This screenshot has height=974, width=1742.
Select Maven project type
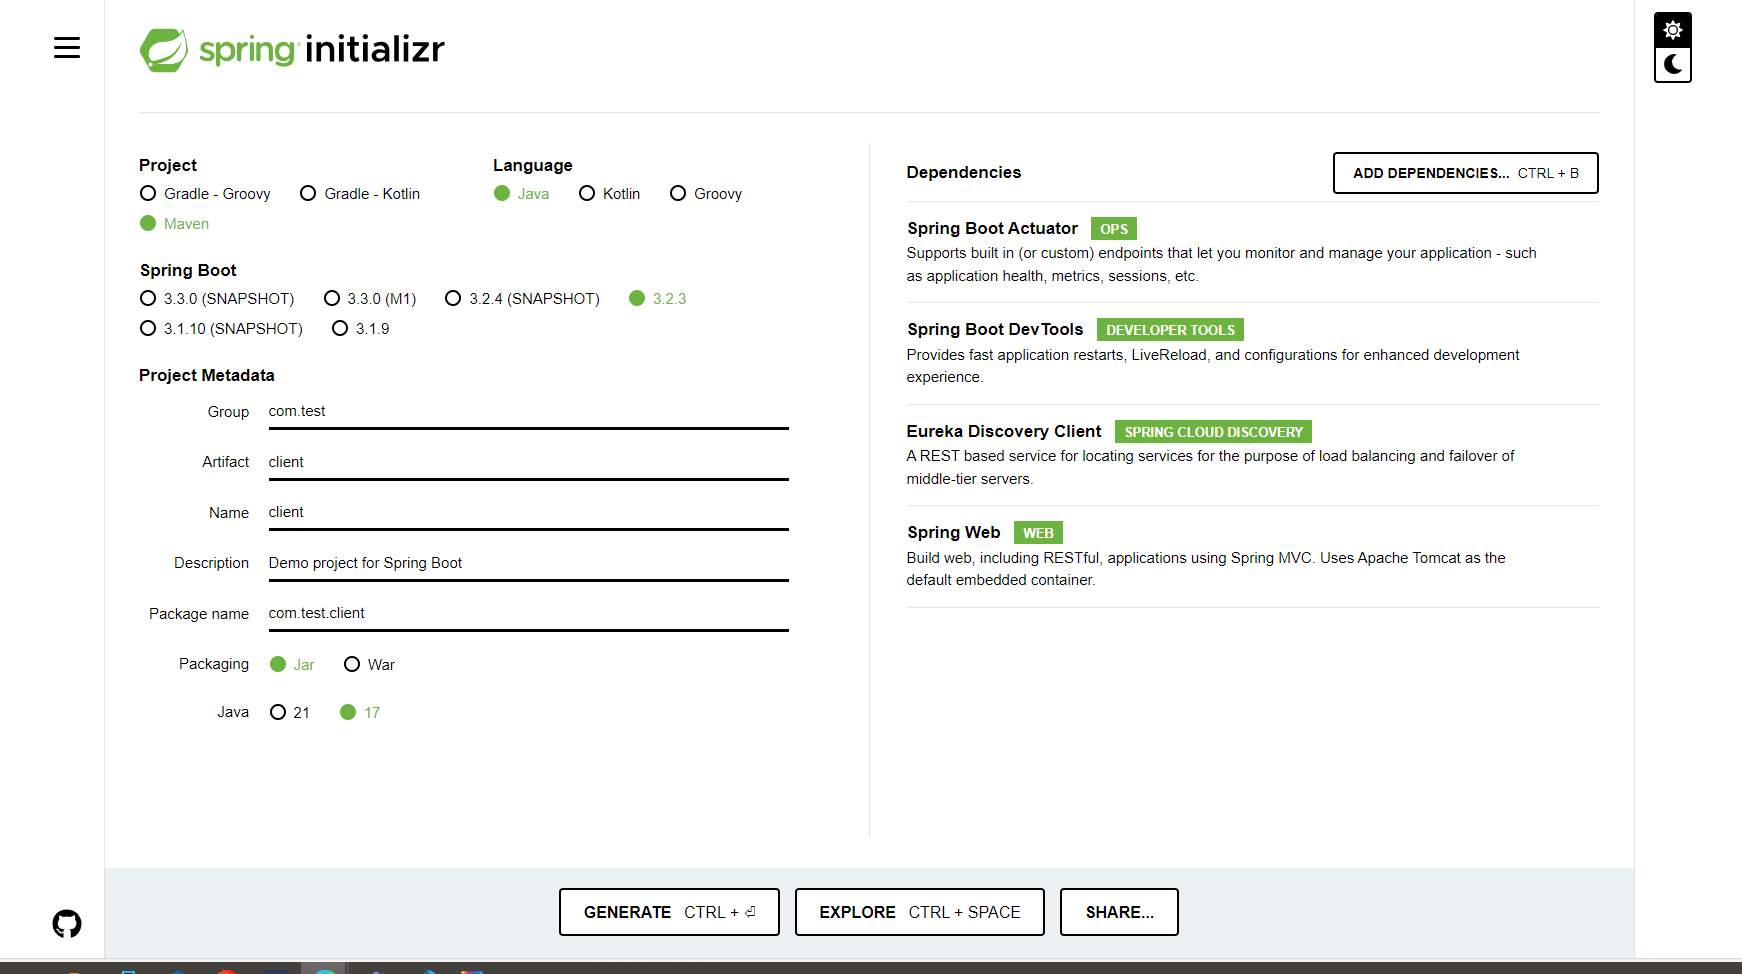pyautogui.click(x=175, y=224)
